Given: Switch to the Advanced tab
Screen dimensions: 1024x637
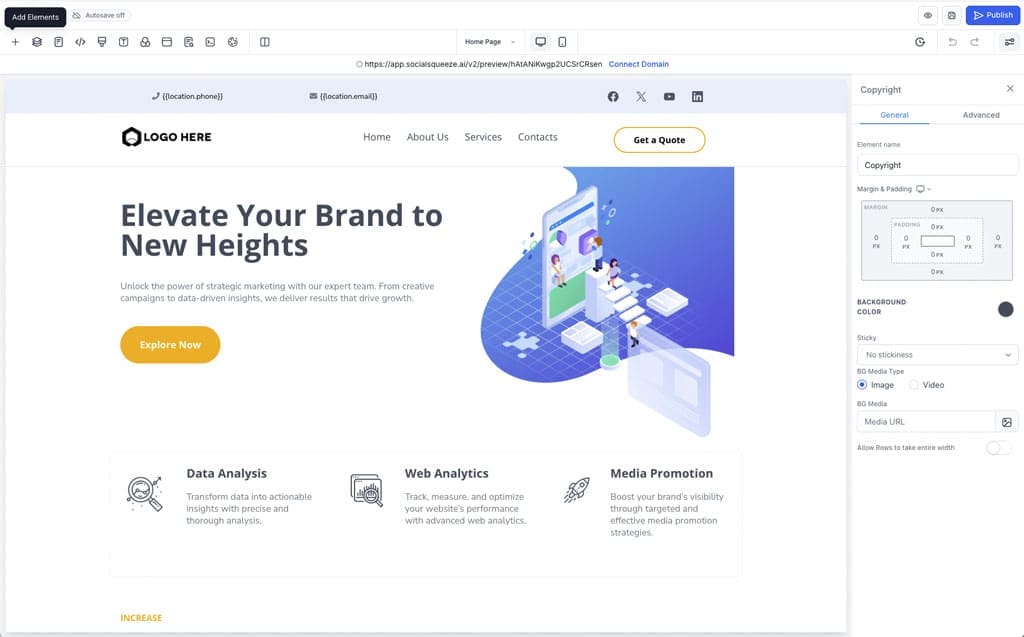Looking at the screenshot, I should (980, 115).
